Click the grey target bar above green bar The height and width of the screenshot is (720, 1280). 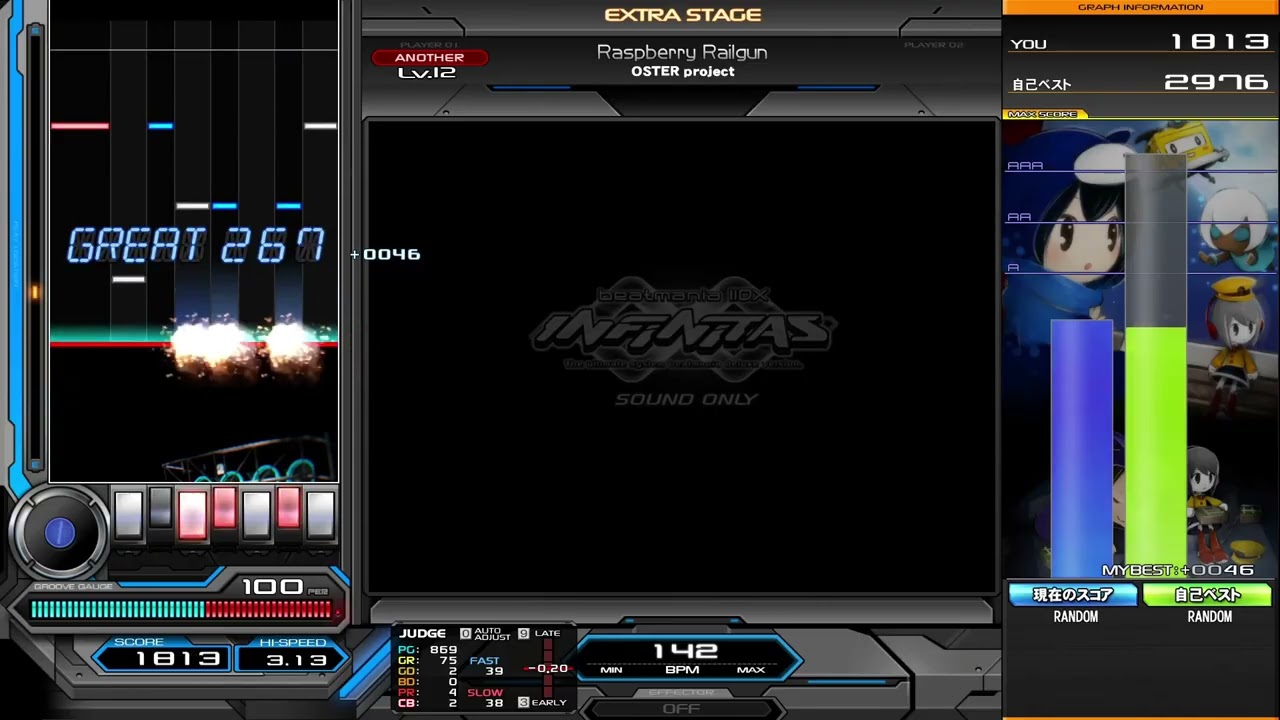click(1156, 240)
